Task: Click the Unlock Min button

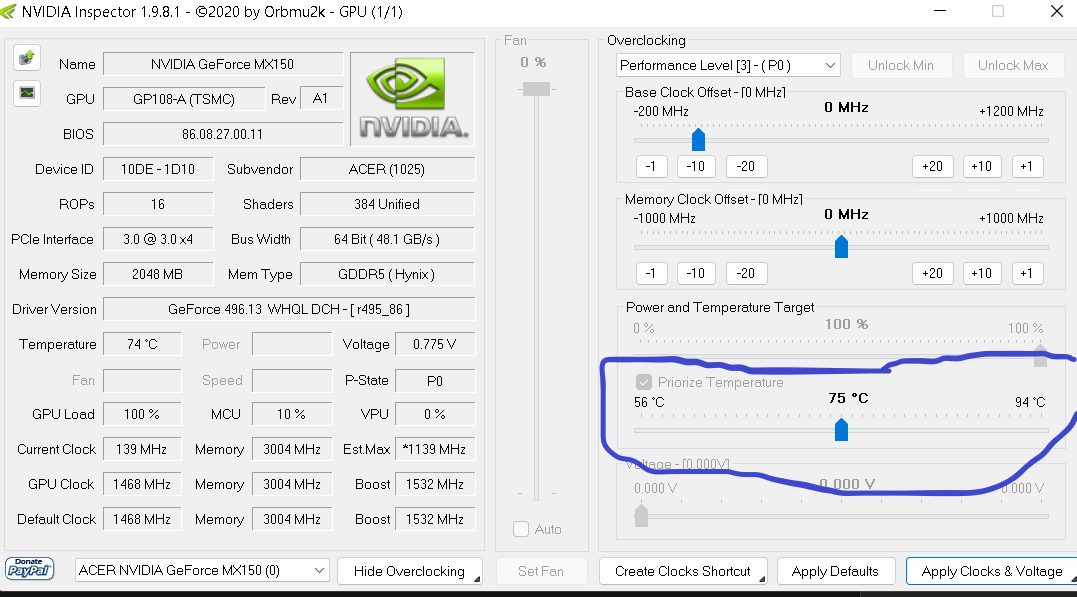Action: pos(900,65)
